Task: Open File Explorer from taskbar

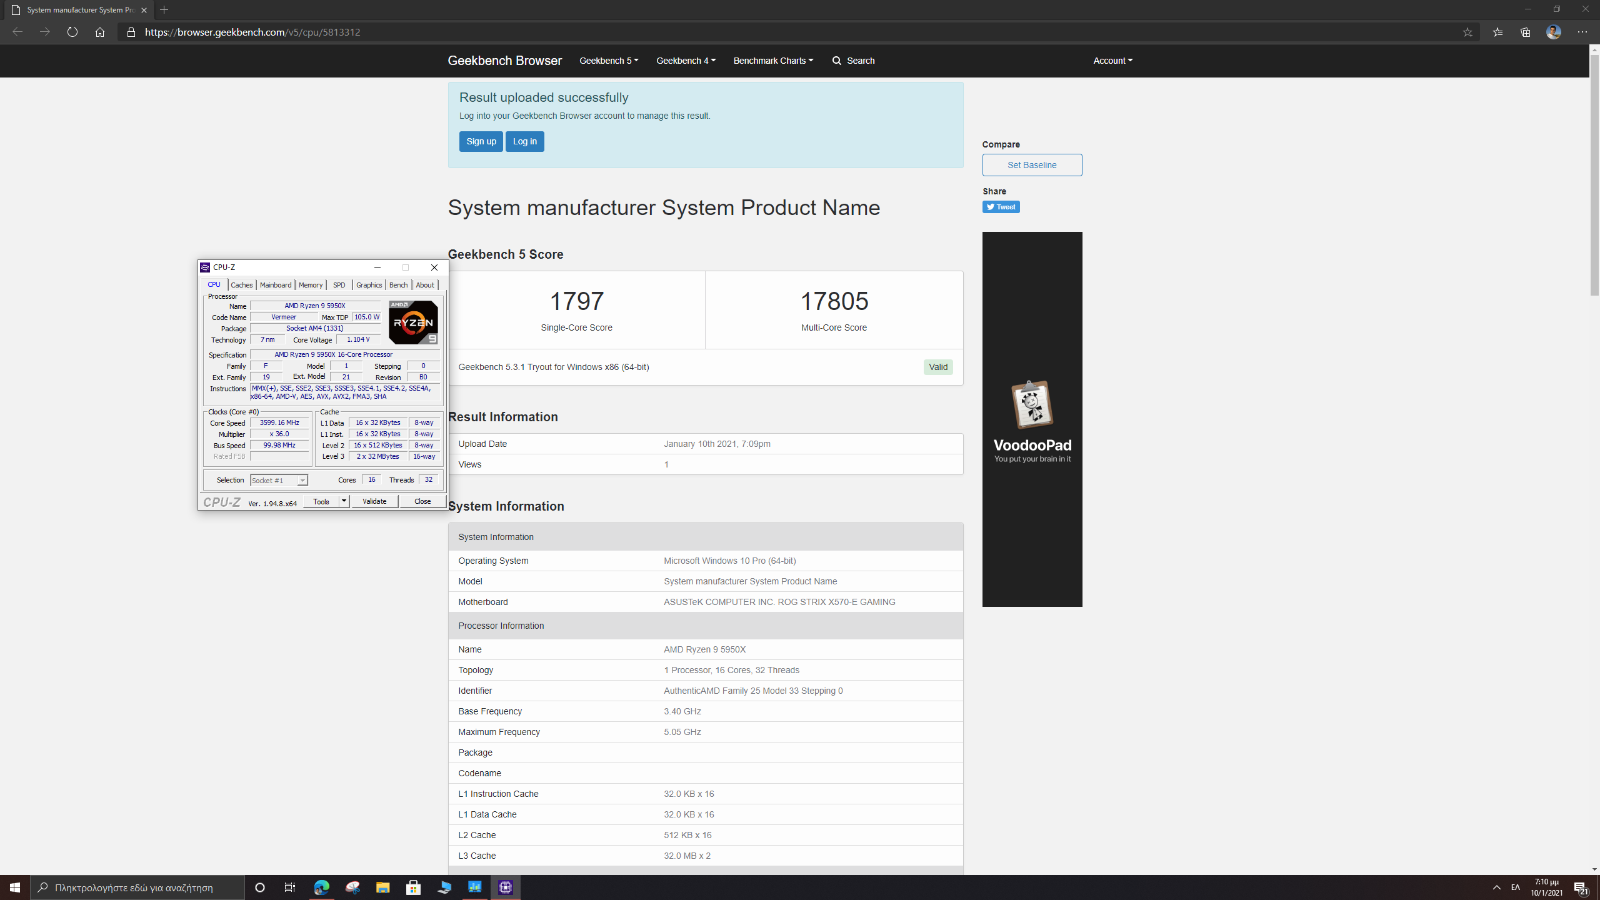Action: pos(382,887)
